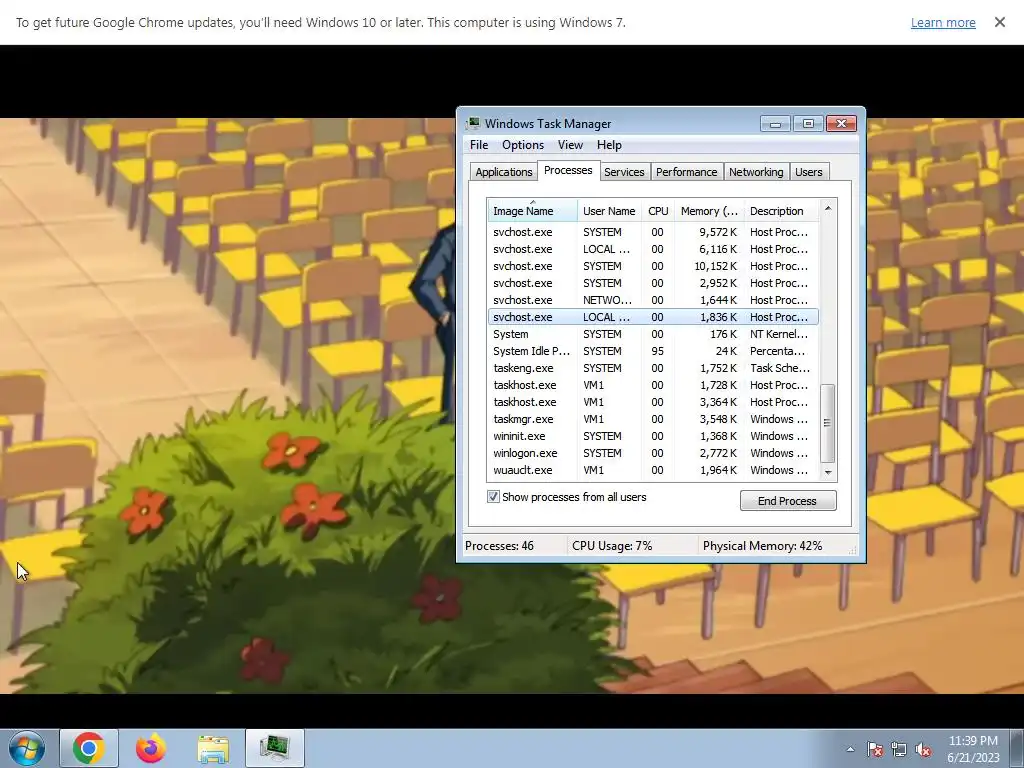The height and width of the screenshot is (768, 1024).
Task: Sort by Image Name column header
Action: [532, 211]
